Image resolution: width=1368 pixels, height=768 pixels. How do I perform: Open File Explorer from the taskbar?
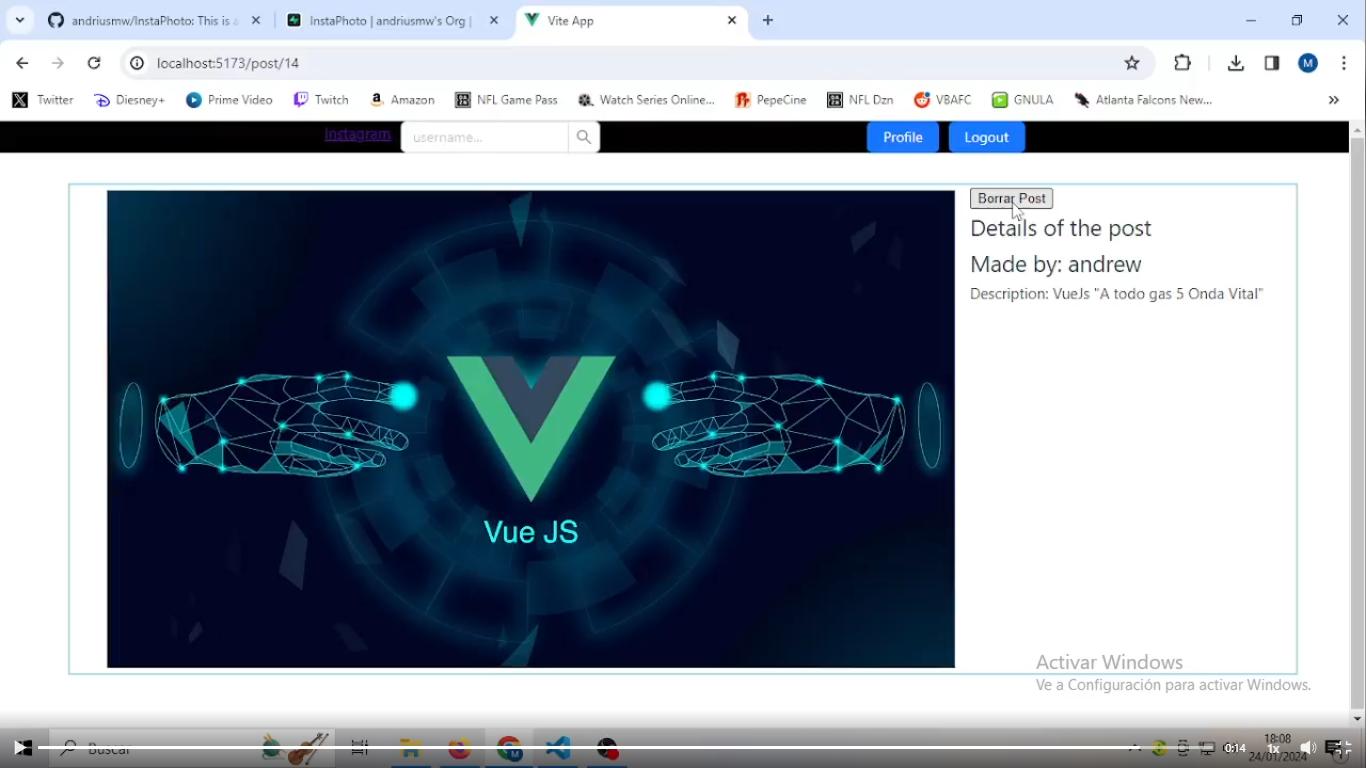(410, 748)
